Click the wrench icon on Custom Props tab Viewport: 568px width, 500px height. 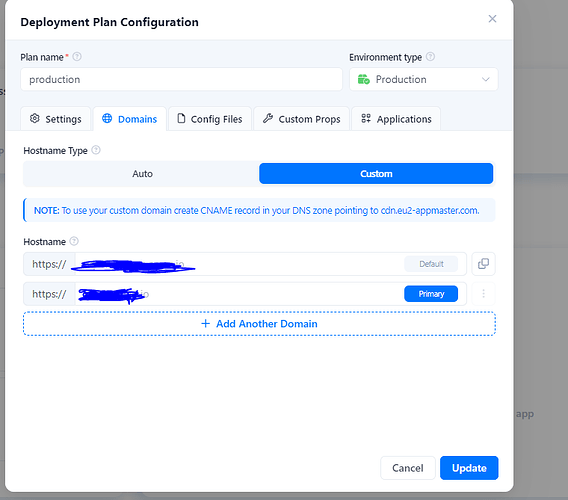pos(268,118)
